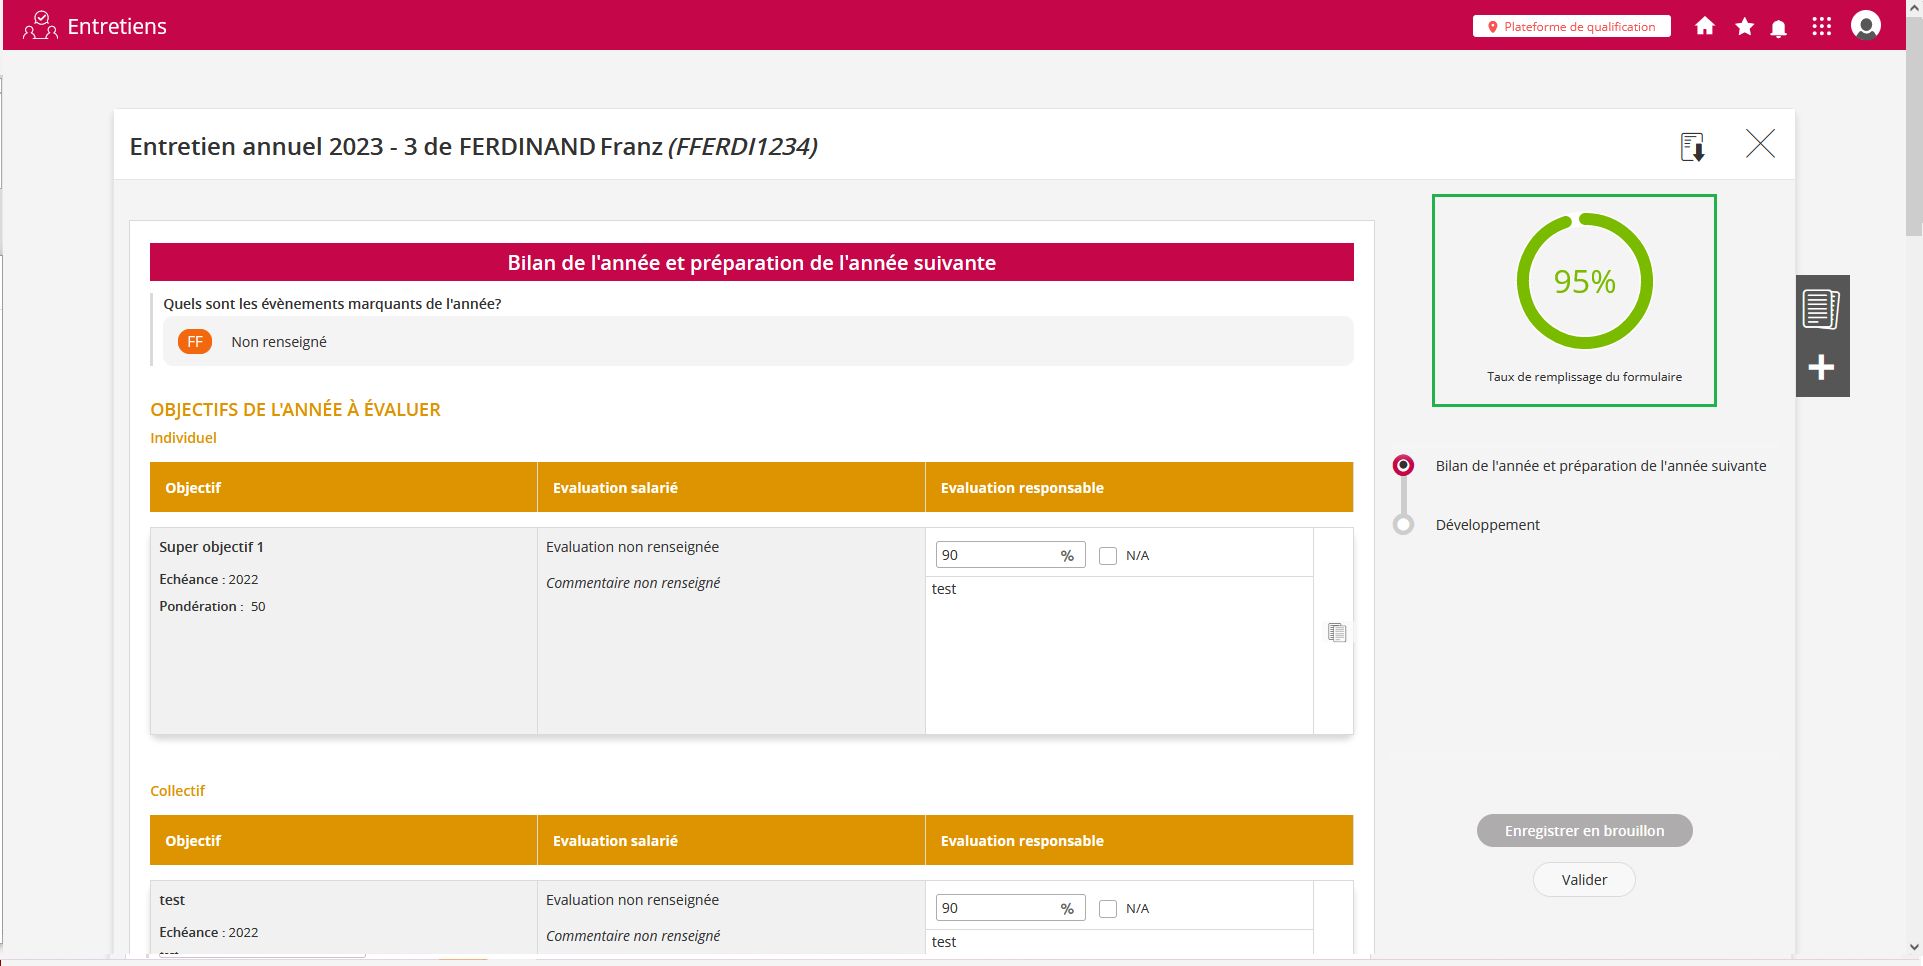Screen dimensions: 1923x966
Task: Click the Plateforme de qualification badge
Action: coord(1571,27)
